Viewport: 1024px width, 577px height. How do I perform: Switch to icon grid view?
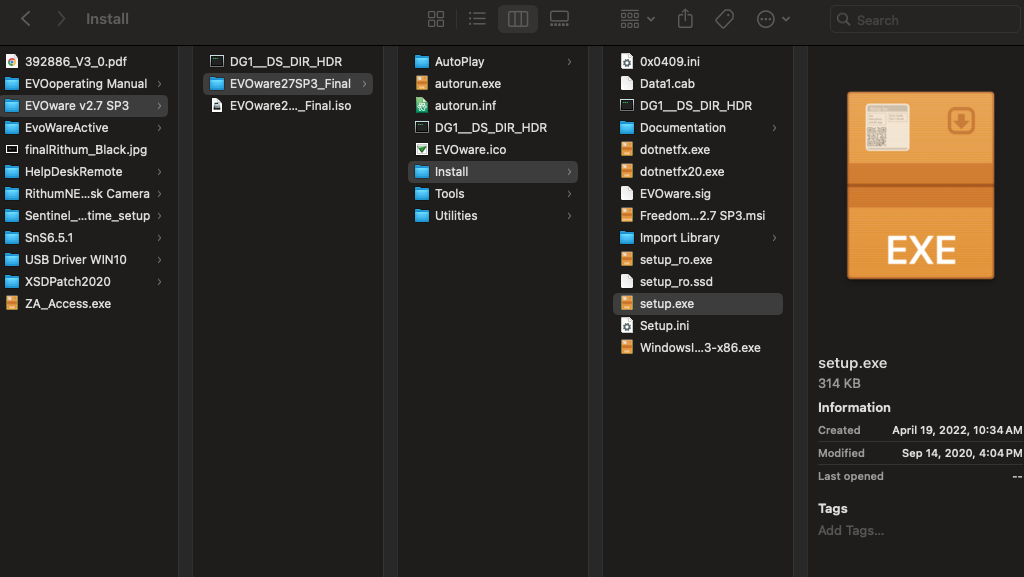click(x=436, y=19)
